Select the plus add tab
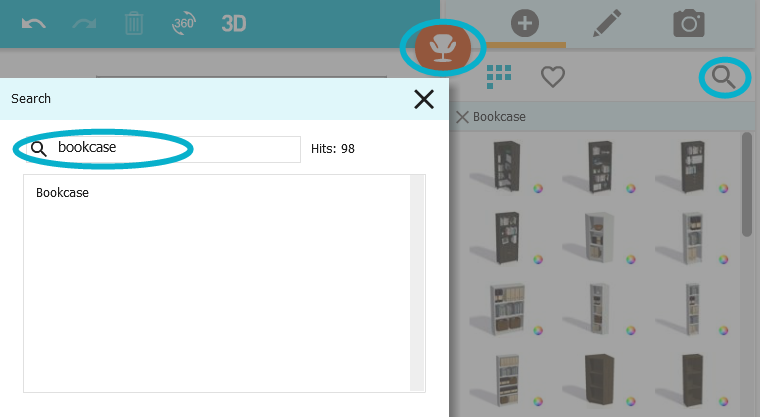 point(525,23)
